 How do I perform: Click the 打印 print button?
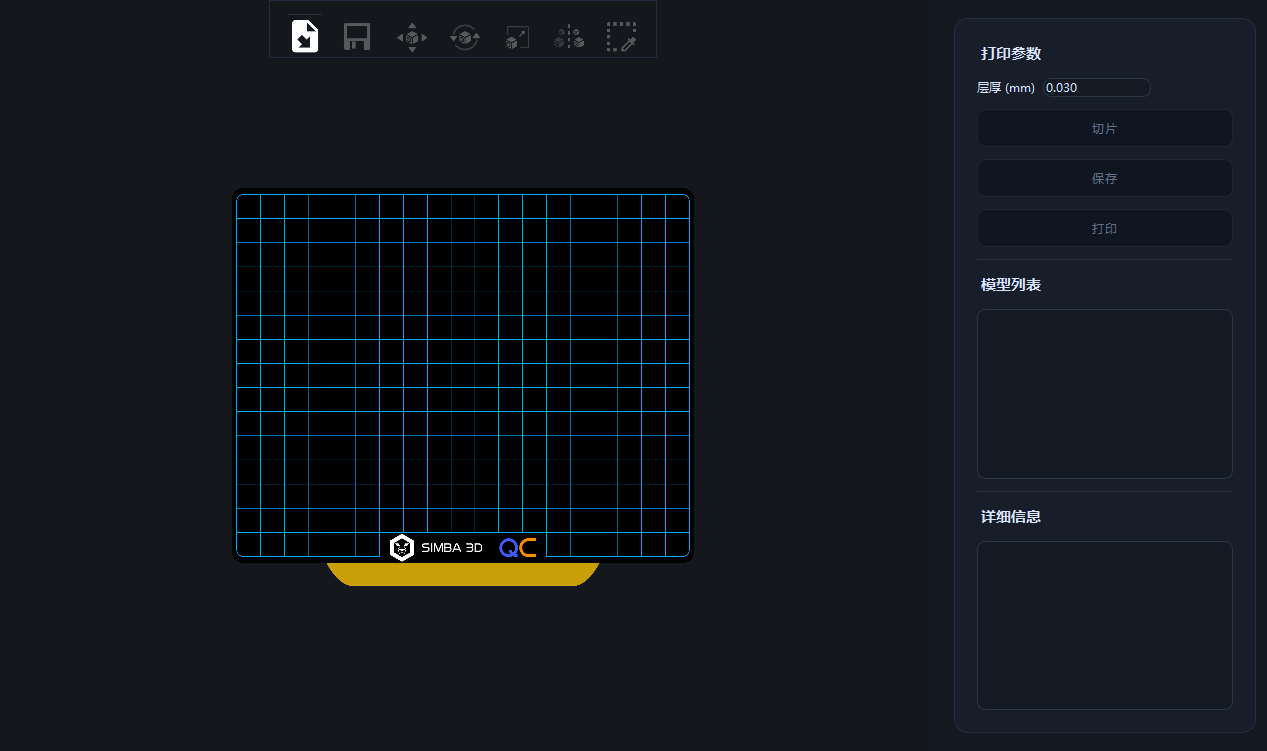[x=1104, y=229]
